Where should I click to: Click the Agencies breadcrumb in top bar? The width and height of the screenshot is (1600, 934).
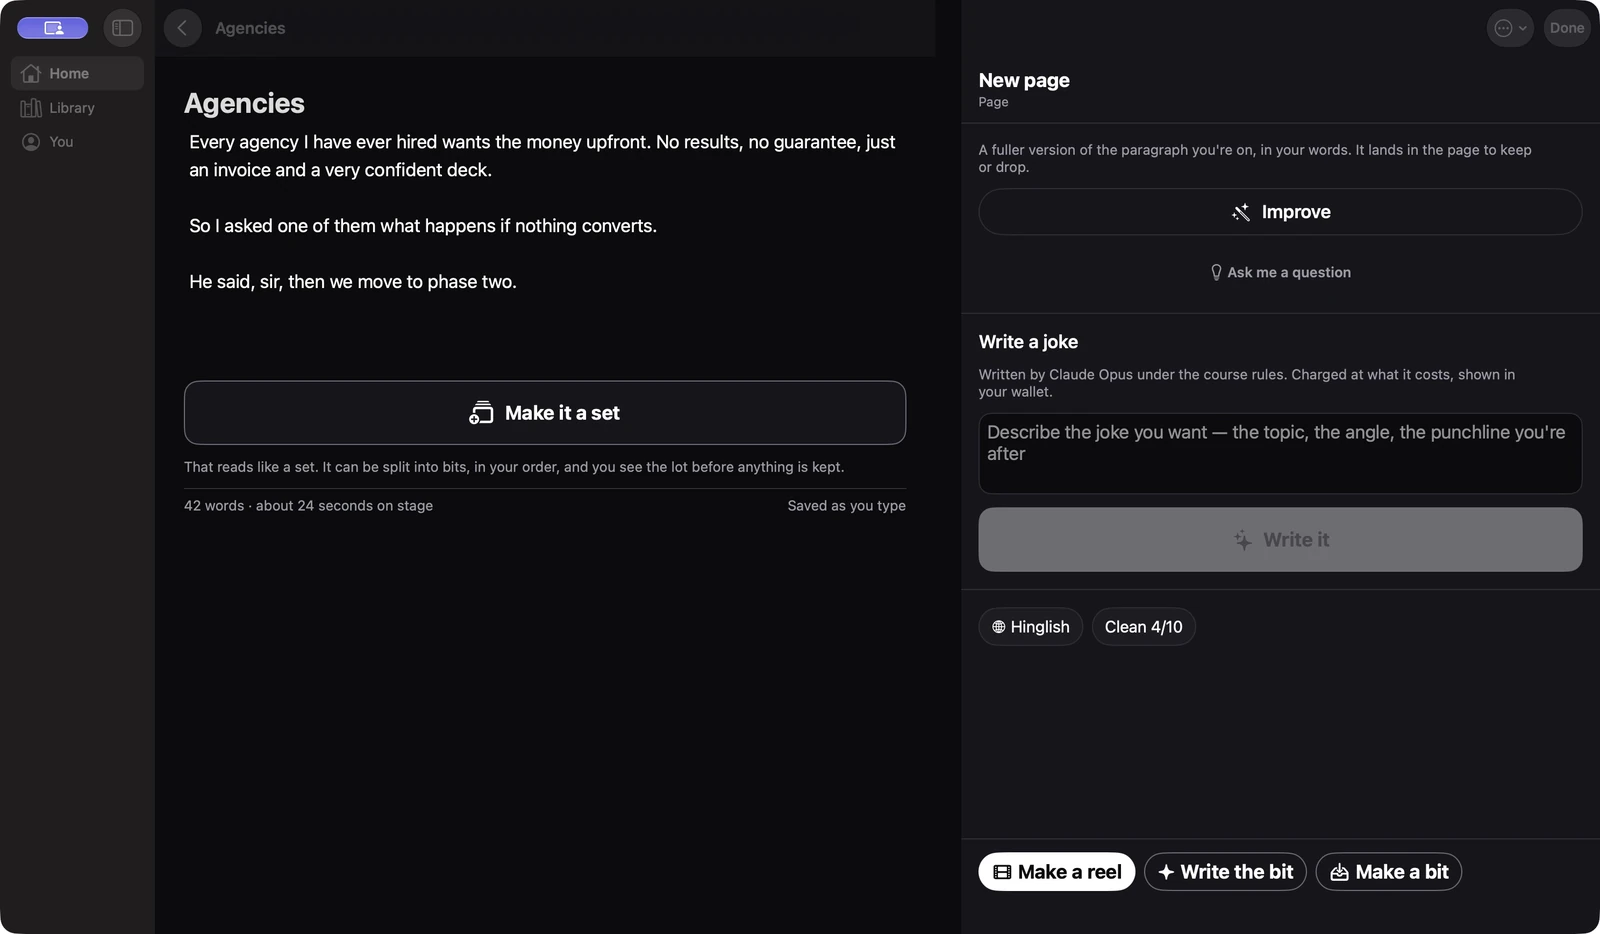(x=250, y=28)
